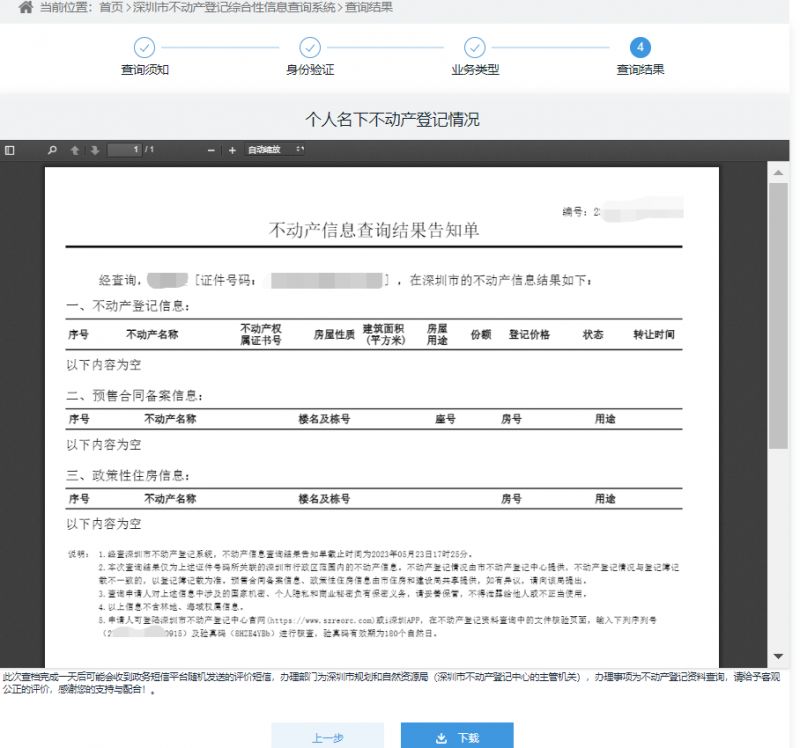The width and height of the screenshot is (800, 748).
Task: Go to next page down arrow
Action: (x=95, y=150)
